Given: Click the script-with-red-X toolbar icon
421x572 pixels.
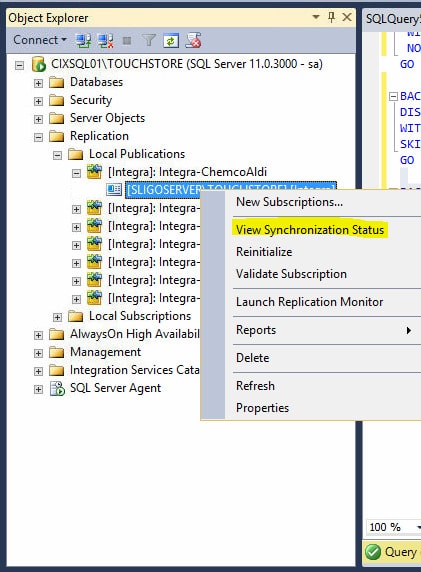Looking at the screenshot, I should (x=193, y=40).
